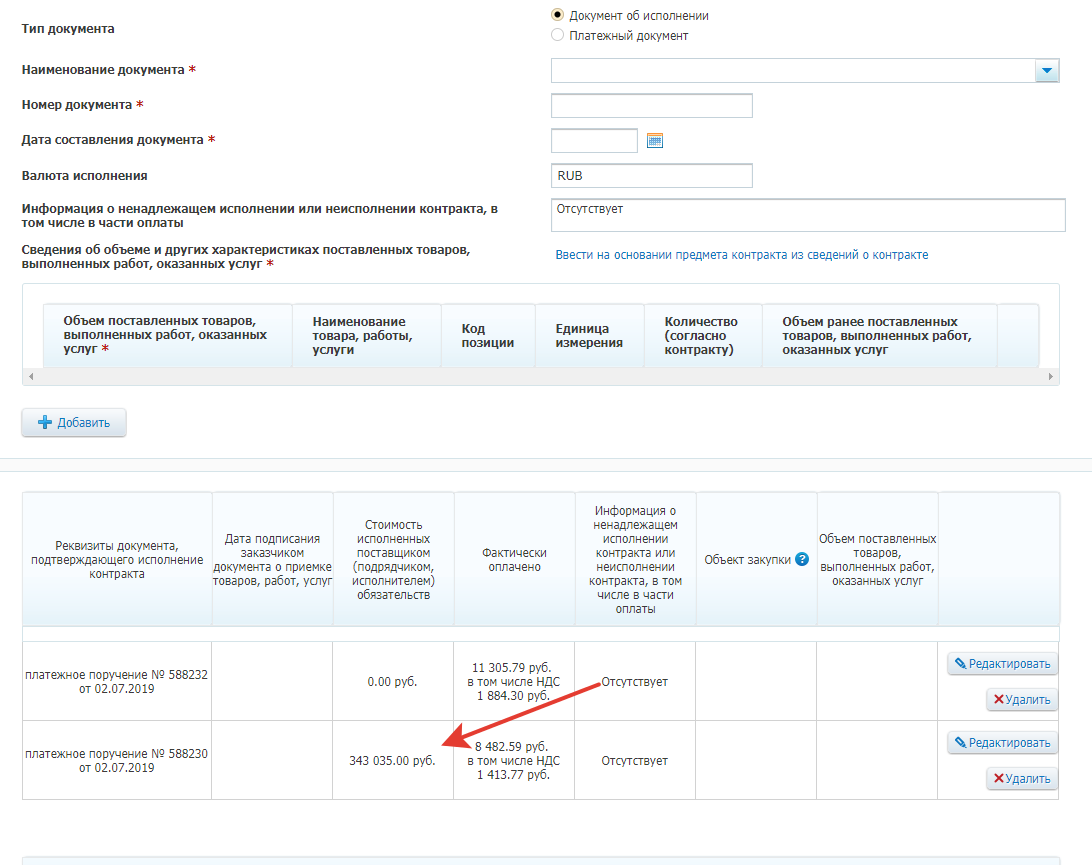This screenshot has width=1092, height=865.
Task: Open the calendar date picker icon
Action: tap(655, 141)
